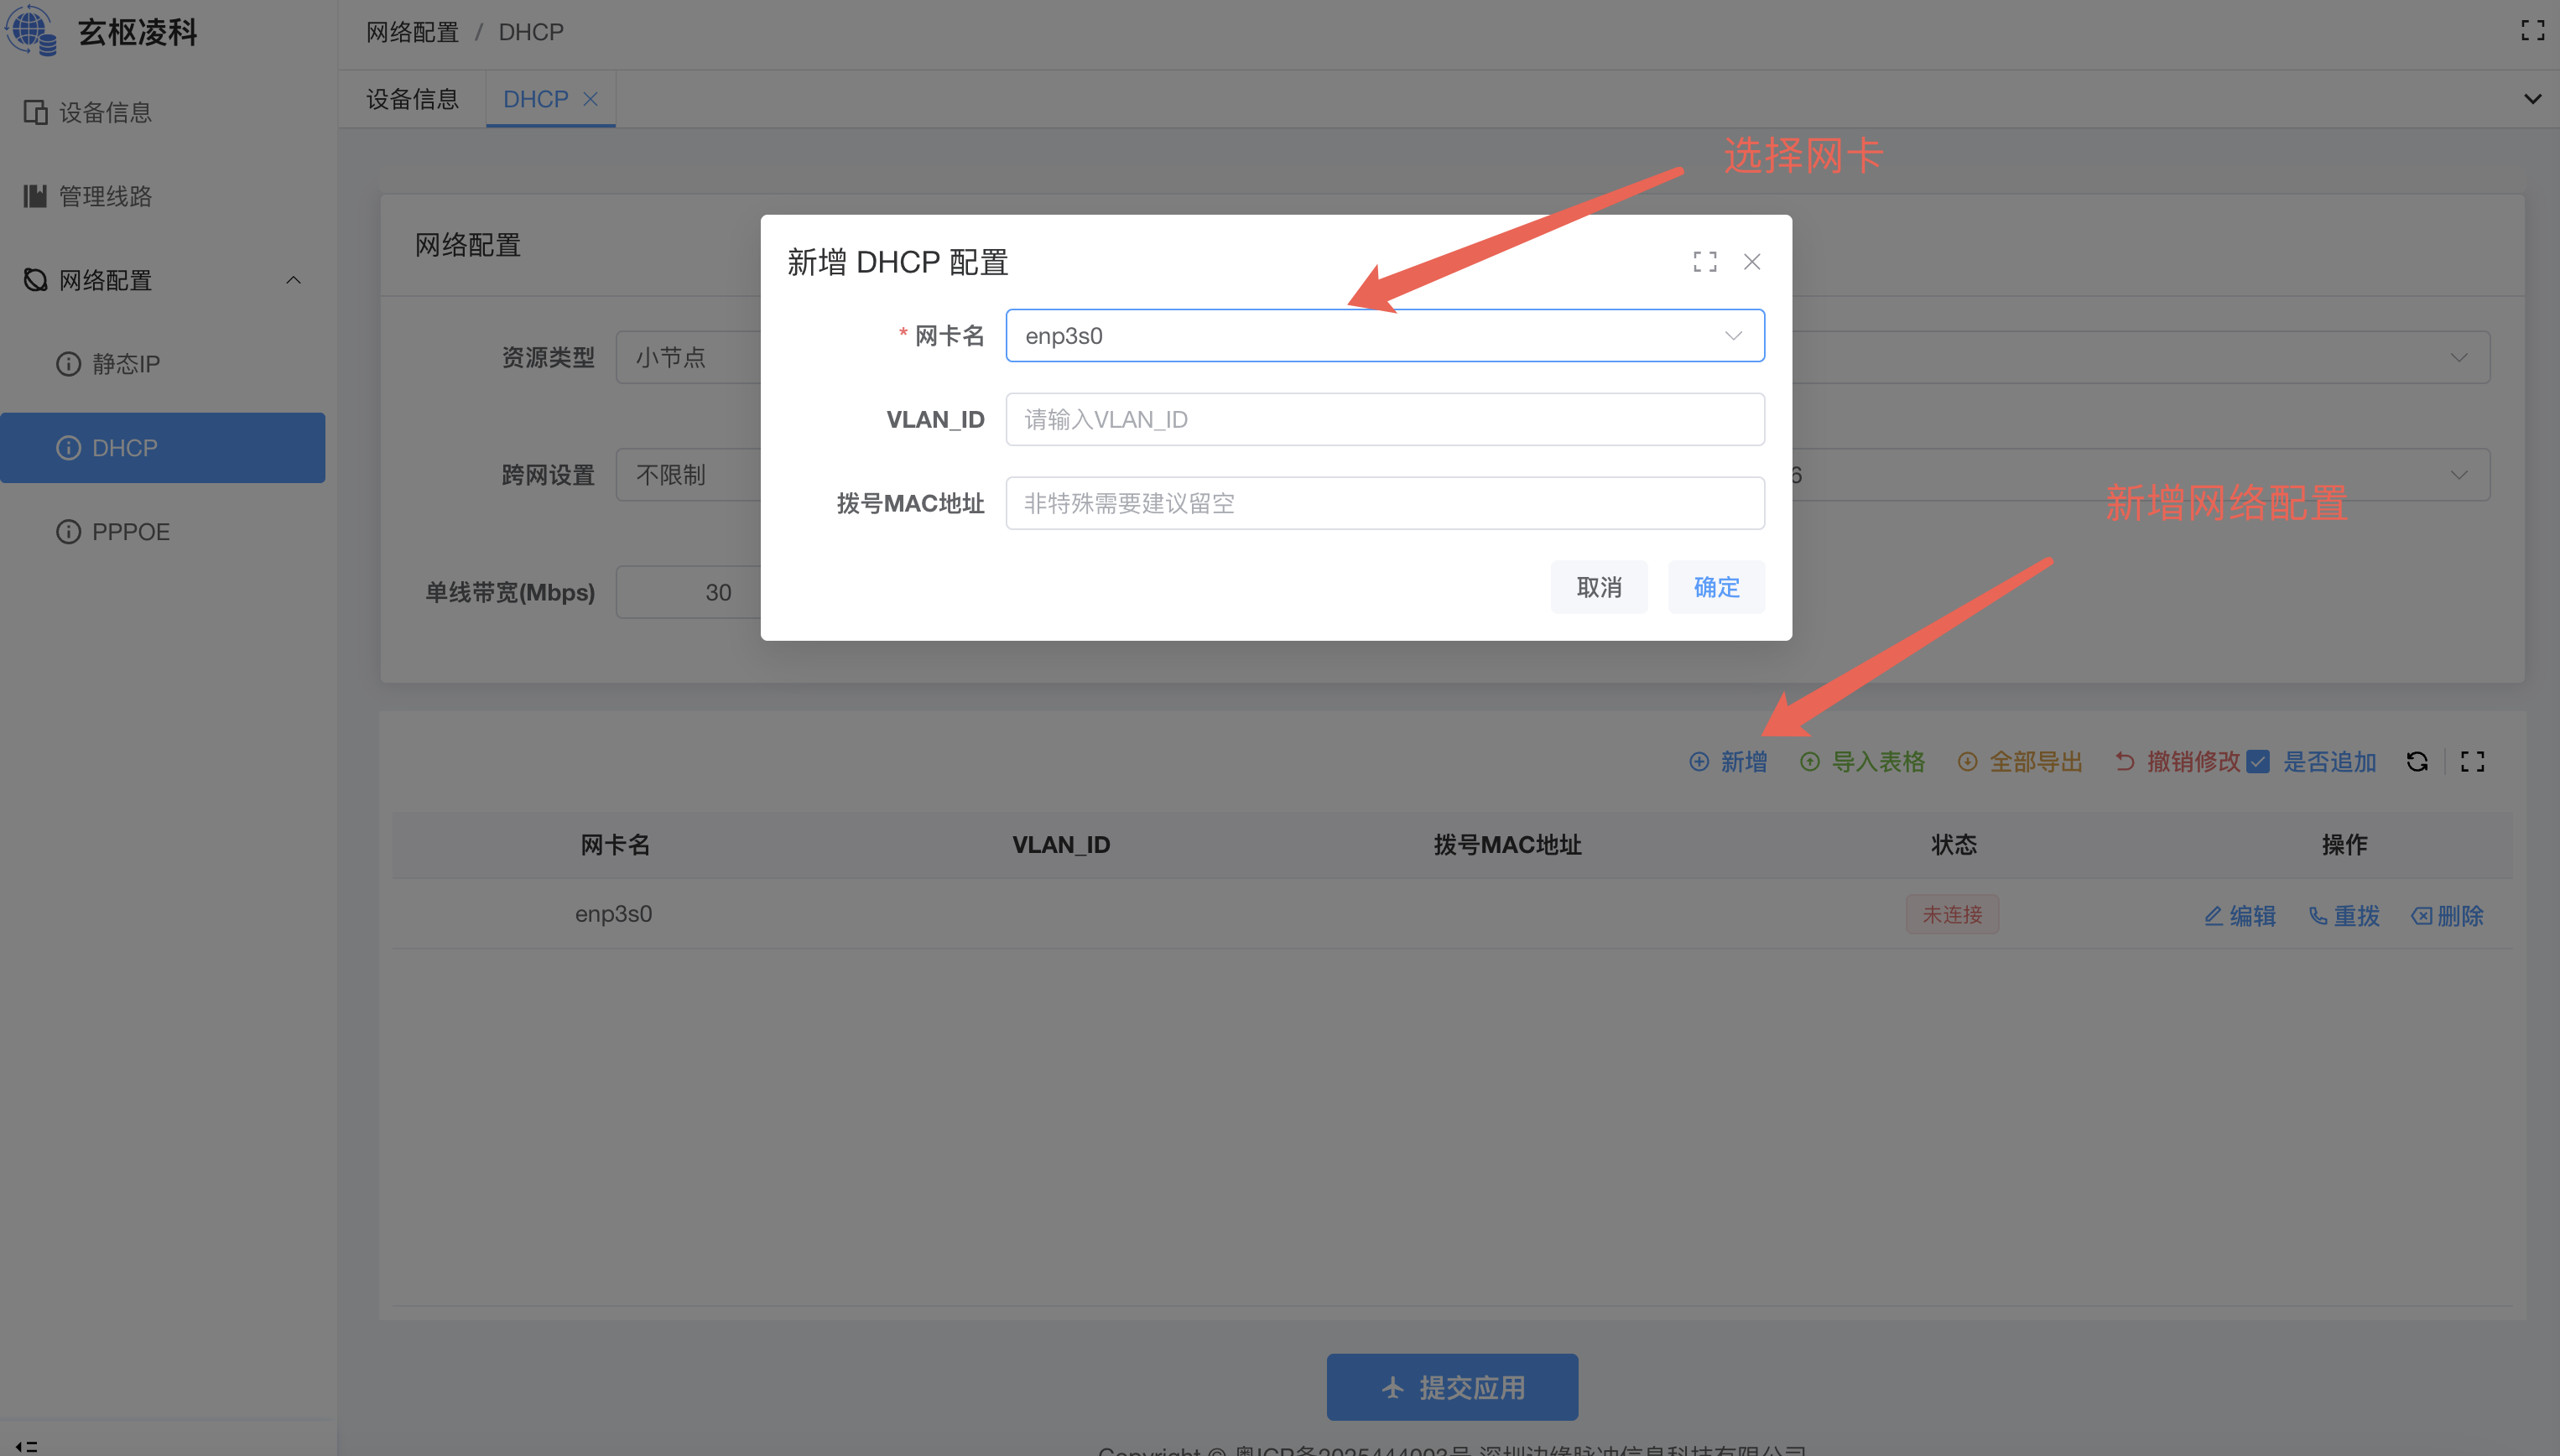Screen dimensions: 2560x1456
Task: Click the 取消 button in dialog
Action: click(1598, 587)
